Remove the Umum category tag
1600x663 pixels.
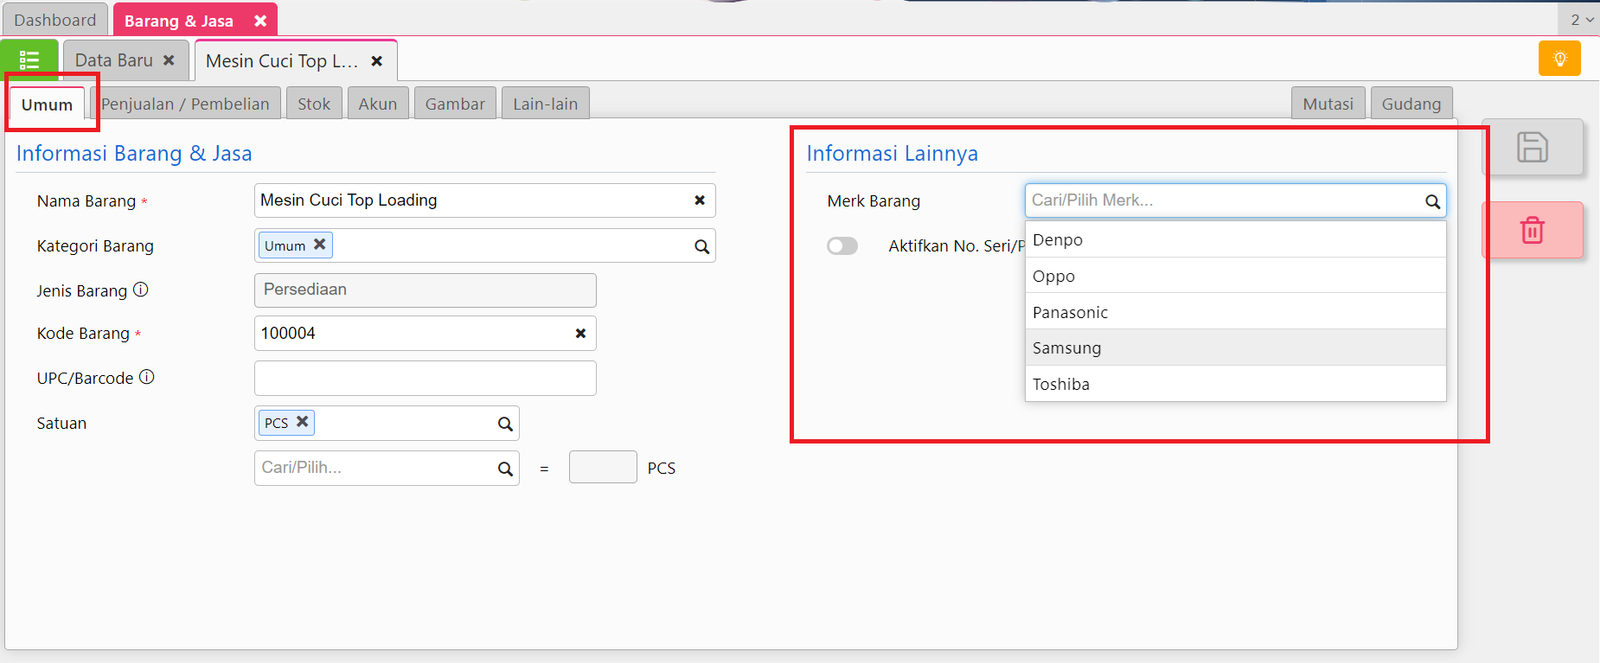point(319,244)
